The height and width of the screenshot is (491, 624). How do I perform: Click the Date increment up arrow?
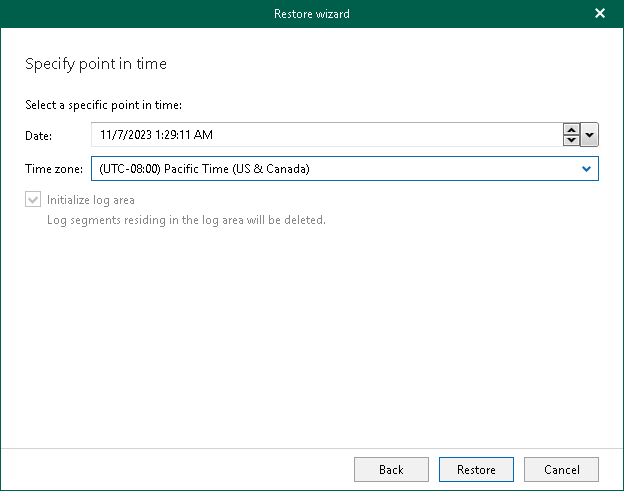point(571,129)
